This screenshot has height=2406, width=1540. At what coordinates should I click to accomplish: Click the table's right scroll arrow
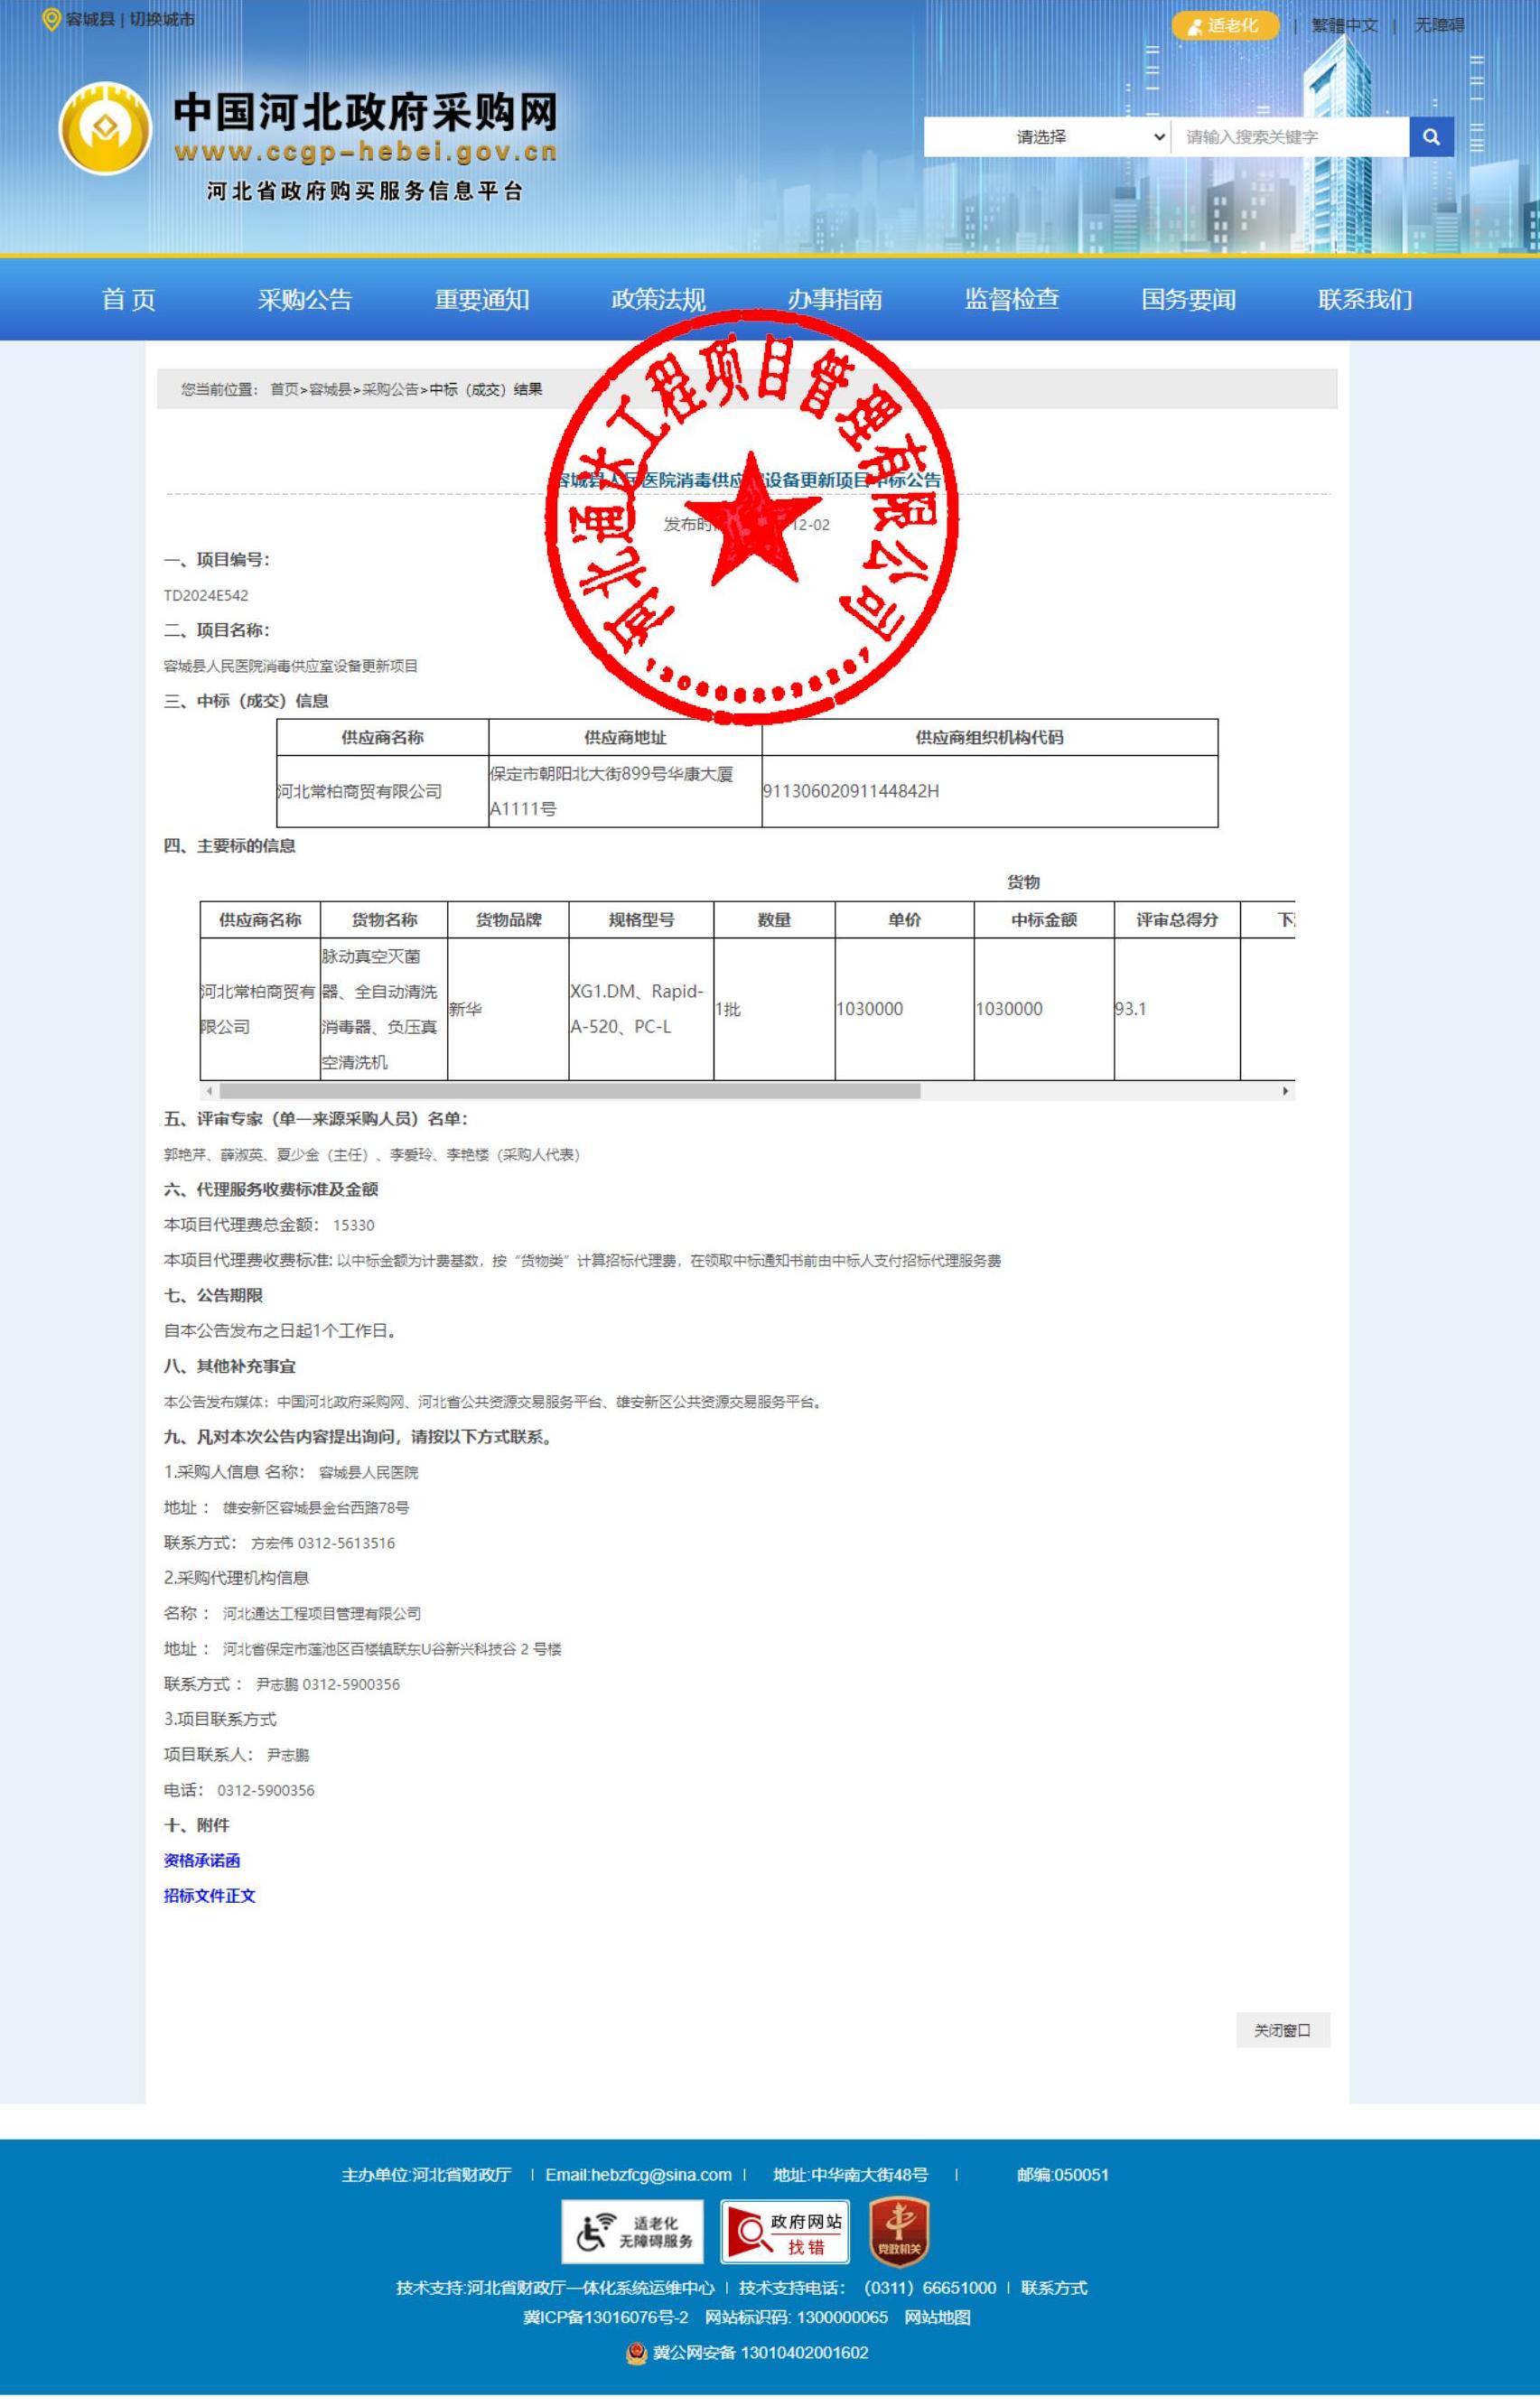(x=1286, y=1091)
